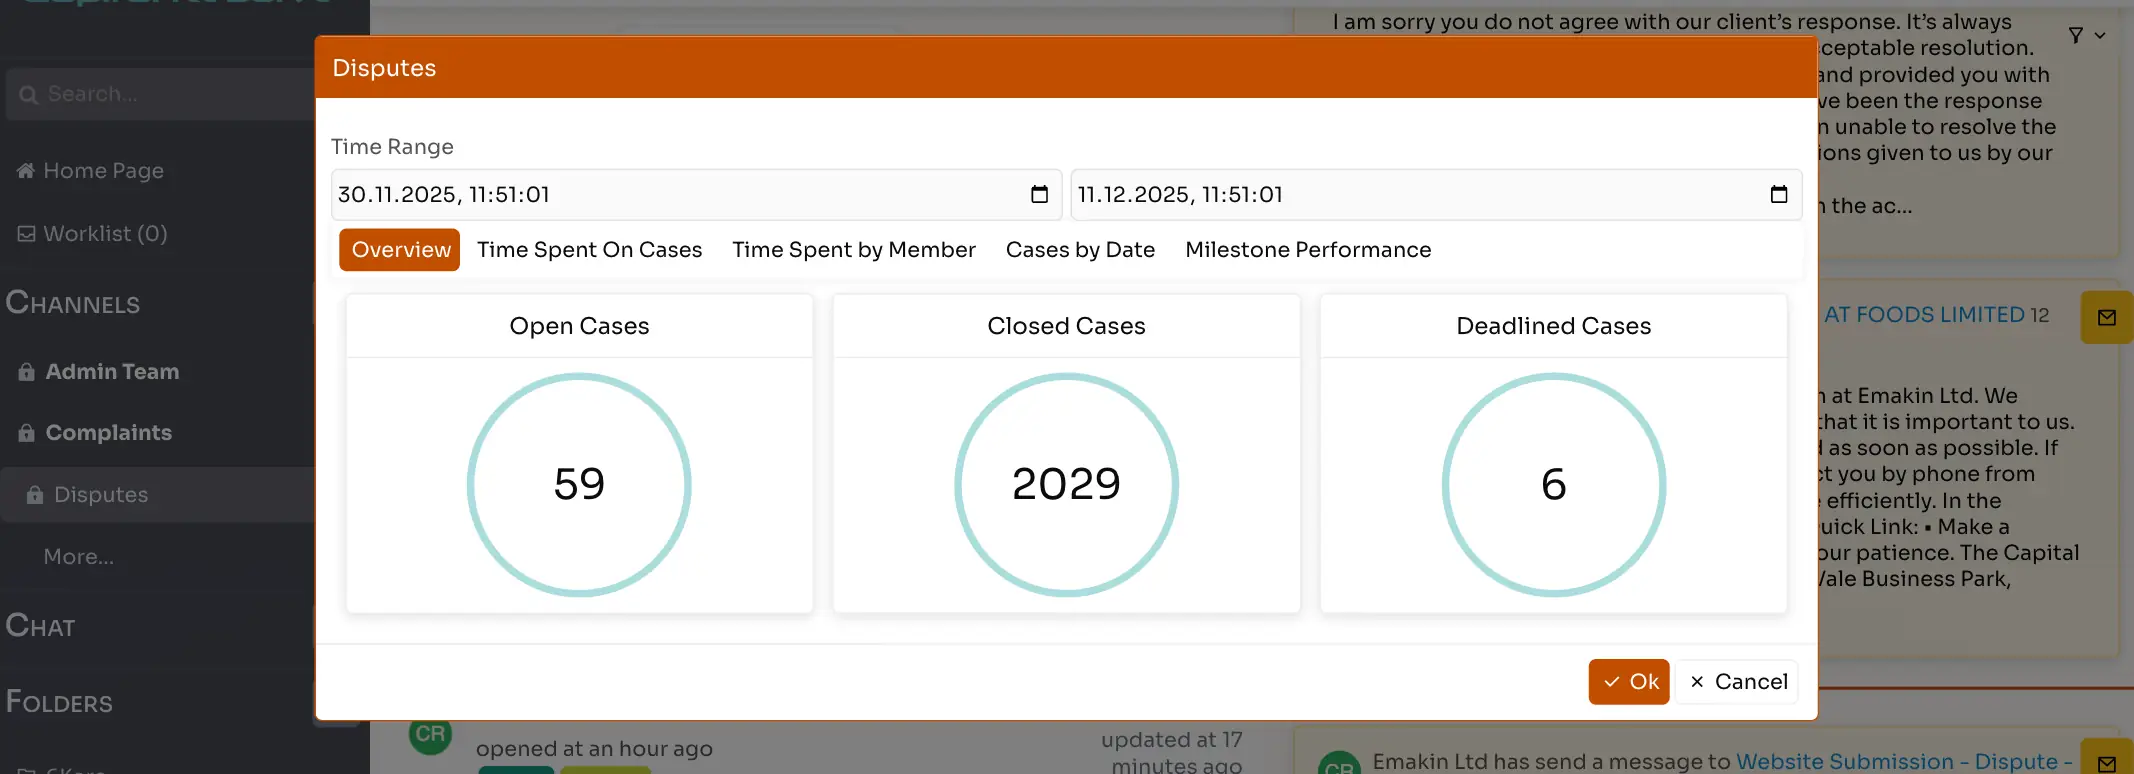Click the Chat section heading
Viewport: 2134px width, 774px height.
40,626
